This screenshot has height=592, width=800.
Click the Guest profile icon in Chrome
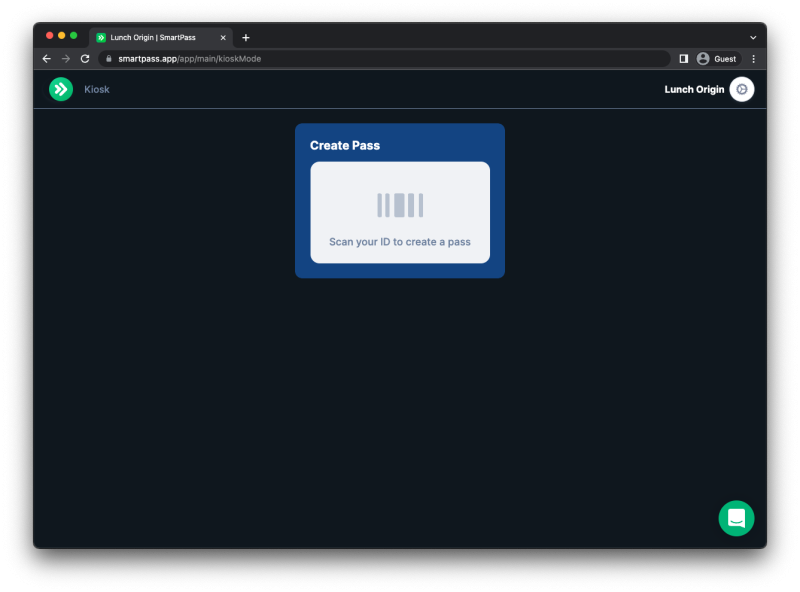click(703, 58)
